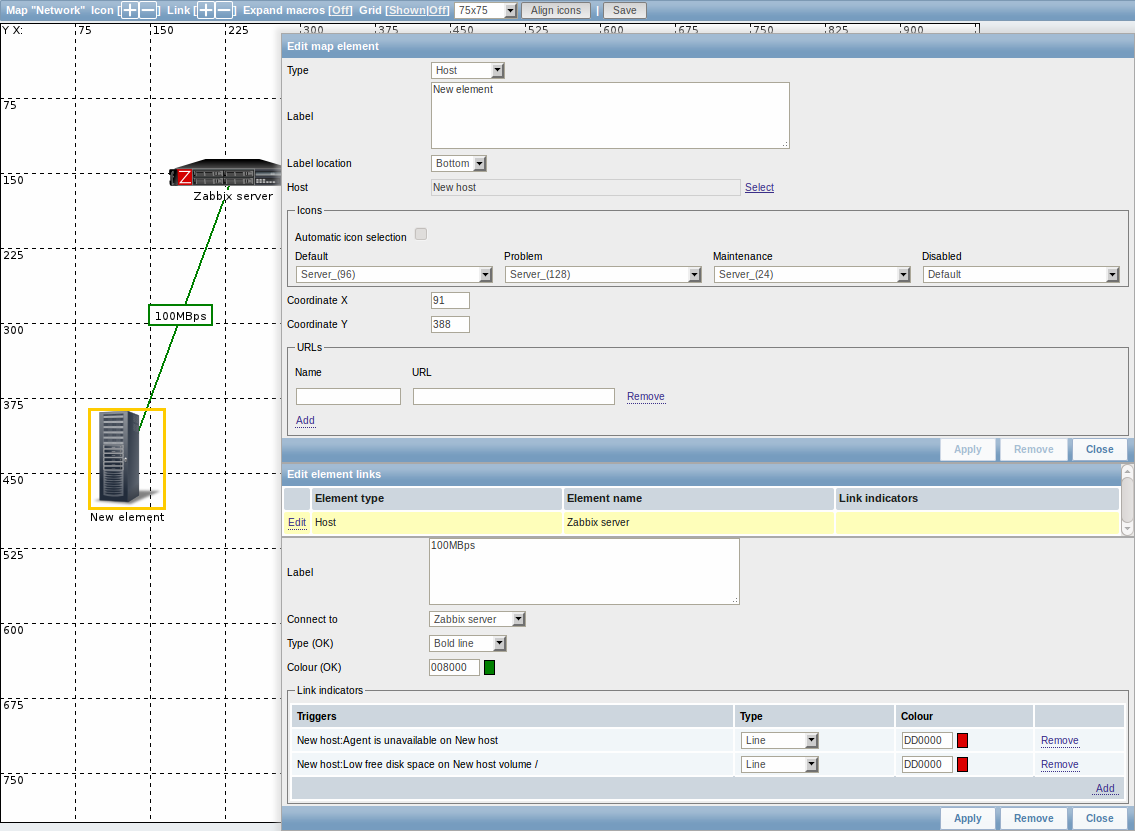Open Maintenance icon dropdown Server_(24)

tap(812, 274)
